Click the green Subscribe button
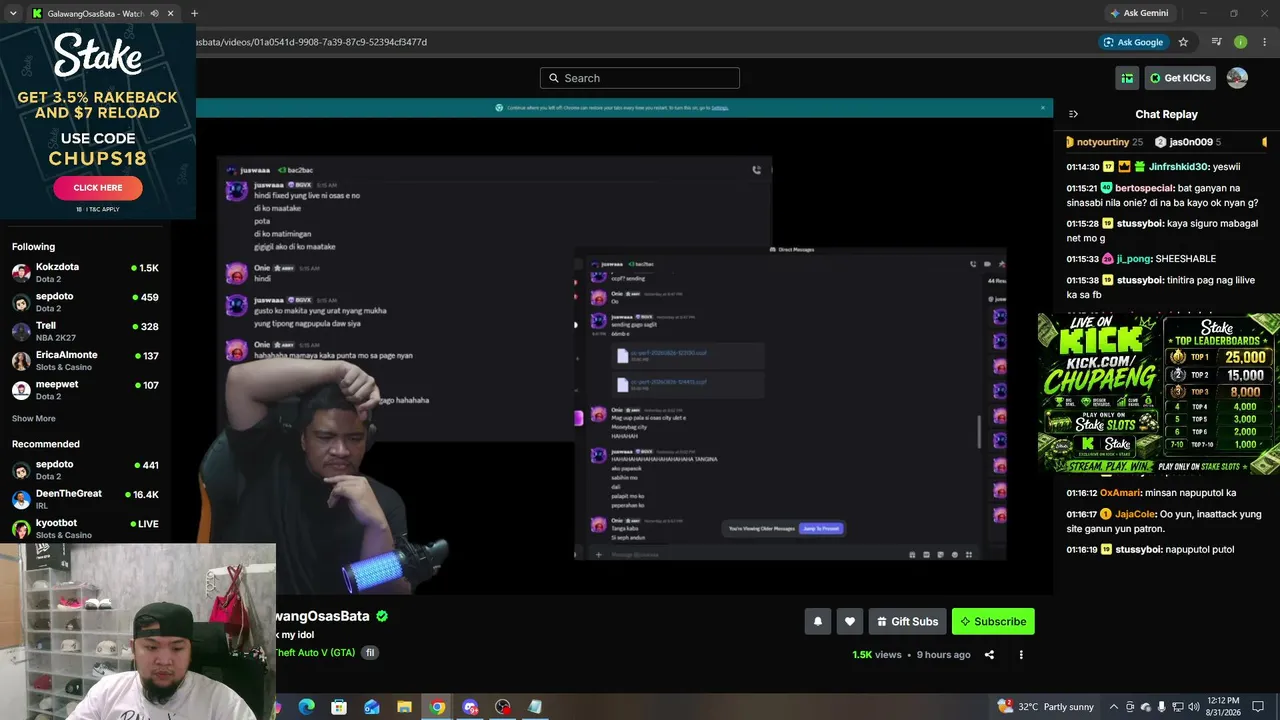The height and width of the screenshot is (720, 1280). [993, 621]
